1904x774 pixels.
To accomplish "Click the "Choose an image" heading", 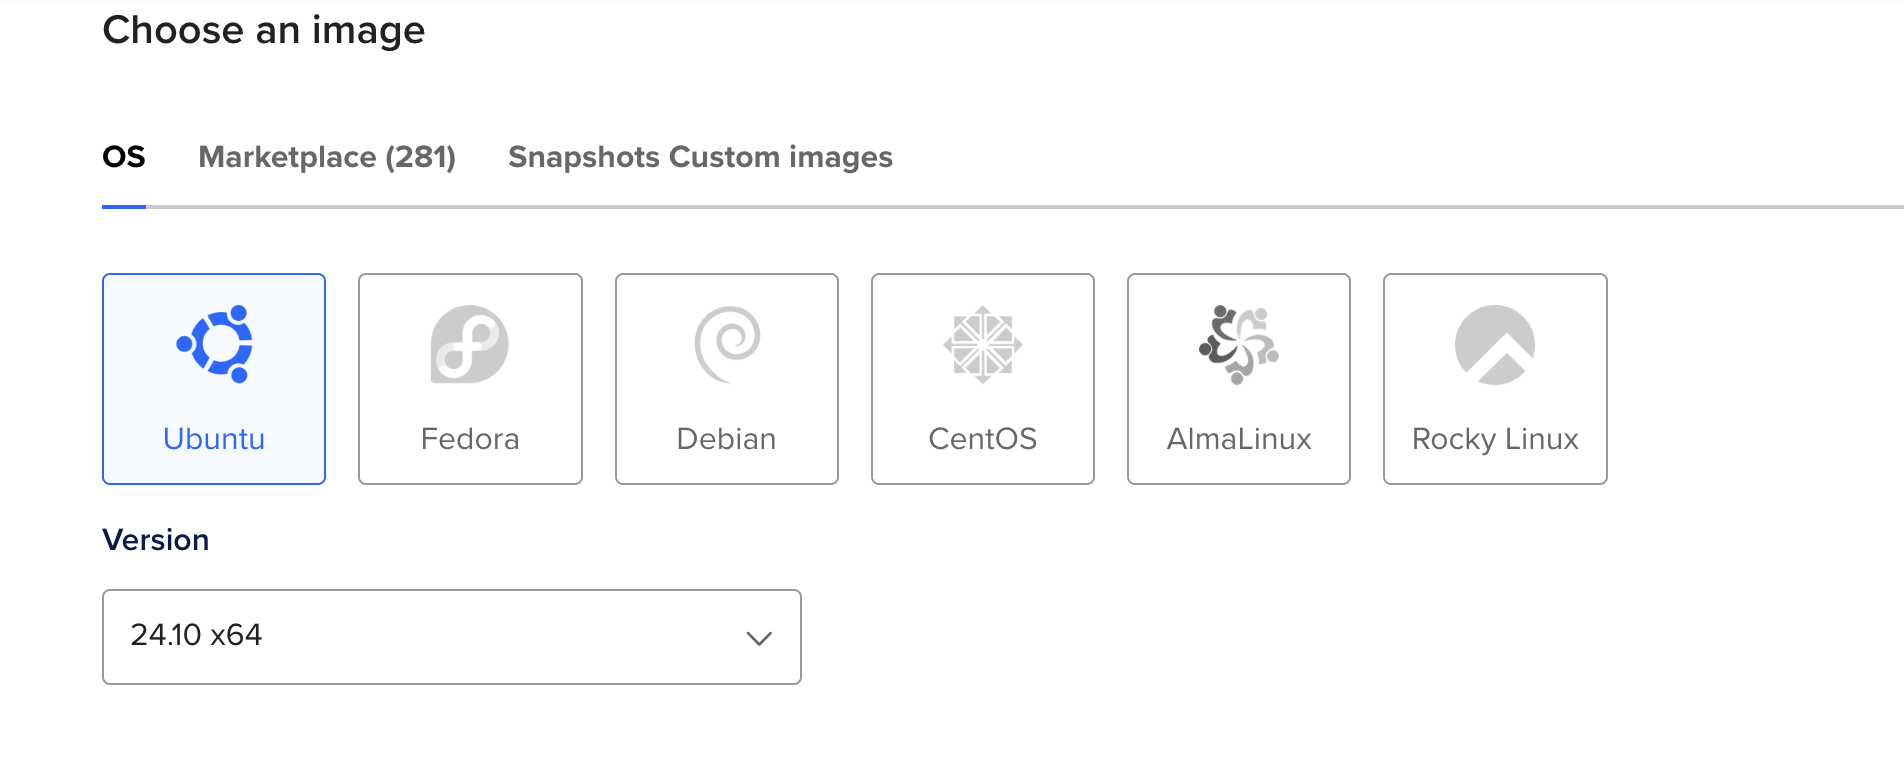I will coord(264,30).
